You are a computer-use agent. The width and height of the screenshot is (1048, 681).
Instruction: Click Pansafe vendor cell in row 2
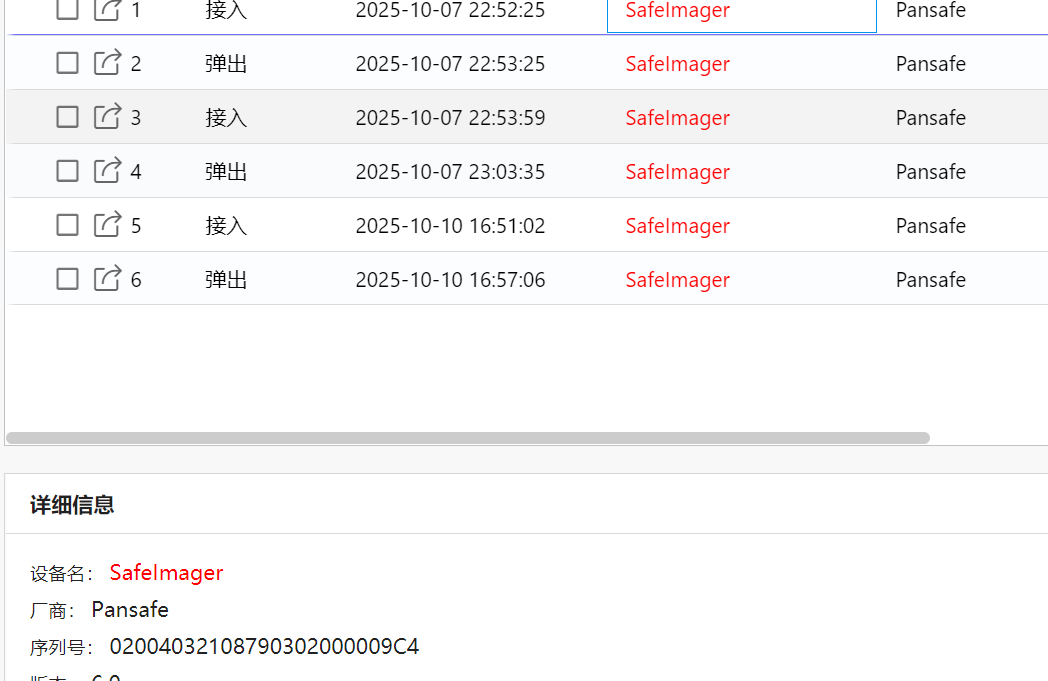click(930, 63)
